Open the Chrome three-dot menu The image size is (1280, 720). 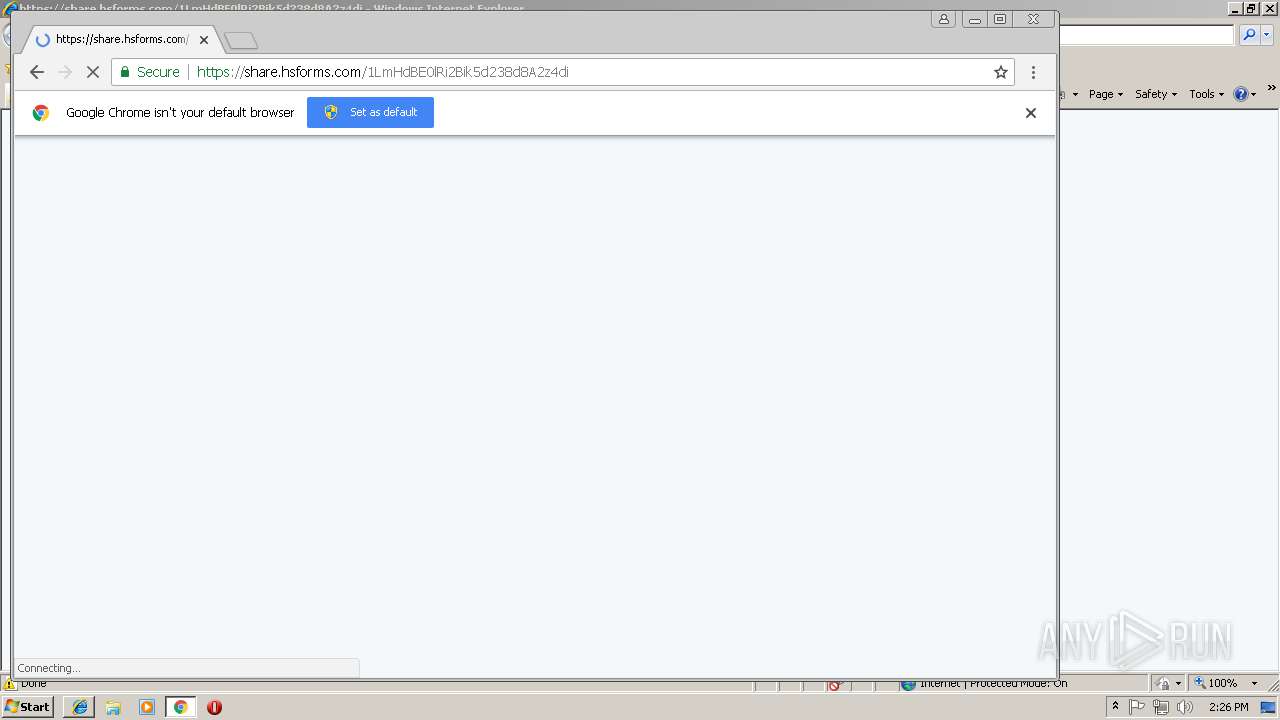pos(1033,72)
